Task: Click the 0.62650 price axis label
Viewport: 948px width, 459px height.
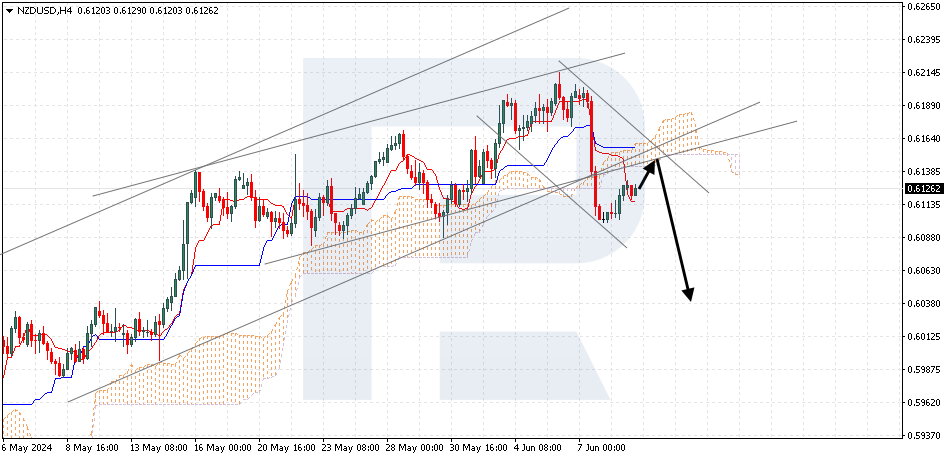Action: 925,7
